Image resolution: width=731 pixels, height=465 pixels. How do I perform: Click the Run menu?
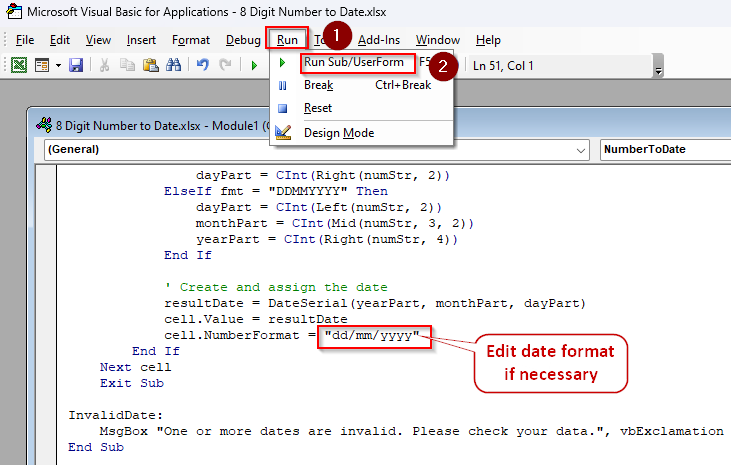pyautogui.click(x=287, y=40)
